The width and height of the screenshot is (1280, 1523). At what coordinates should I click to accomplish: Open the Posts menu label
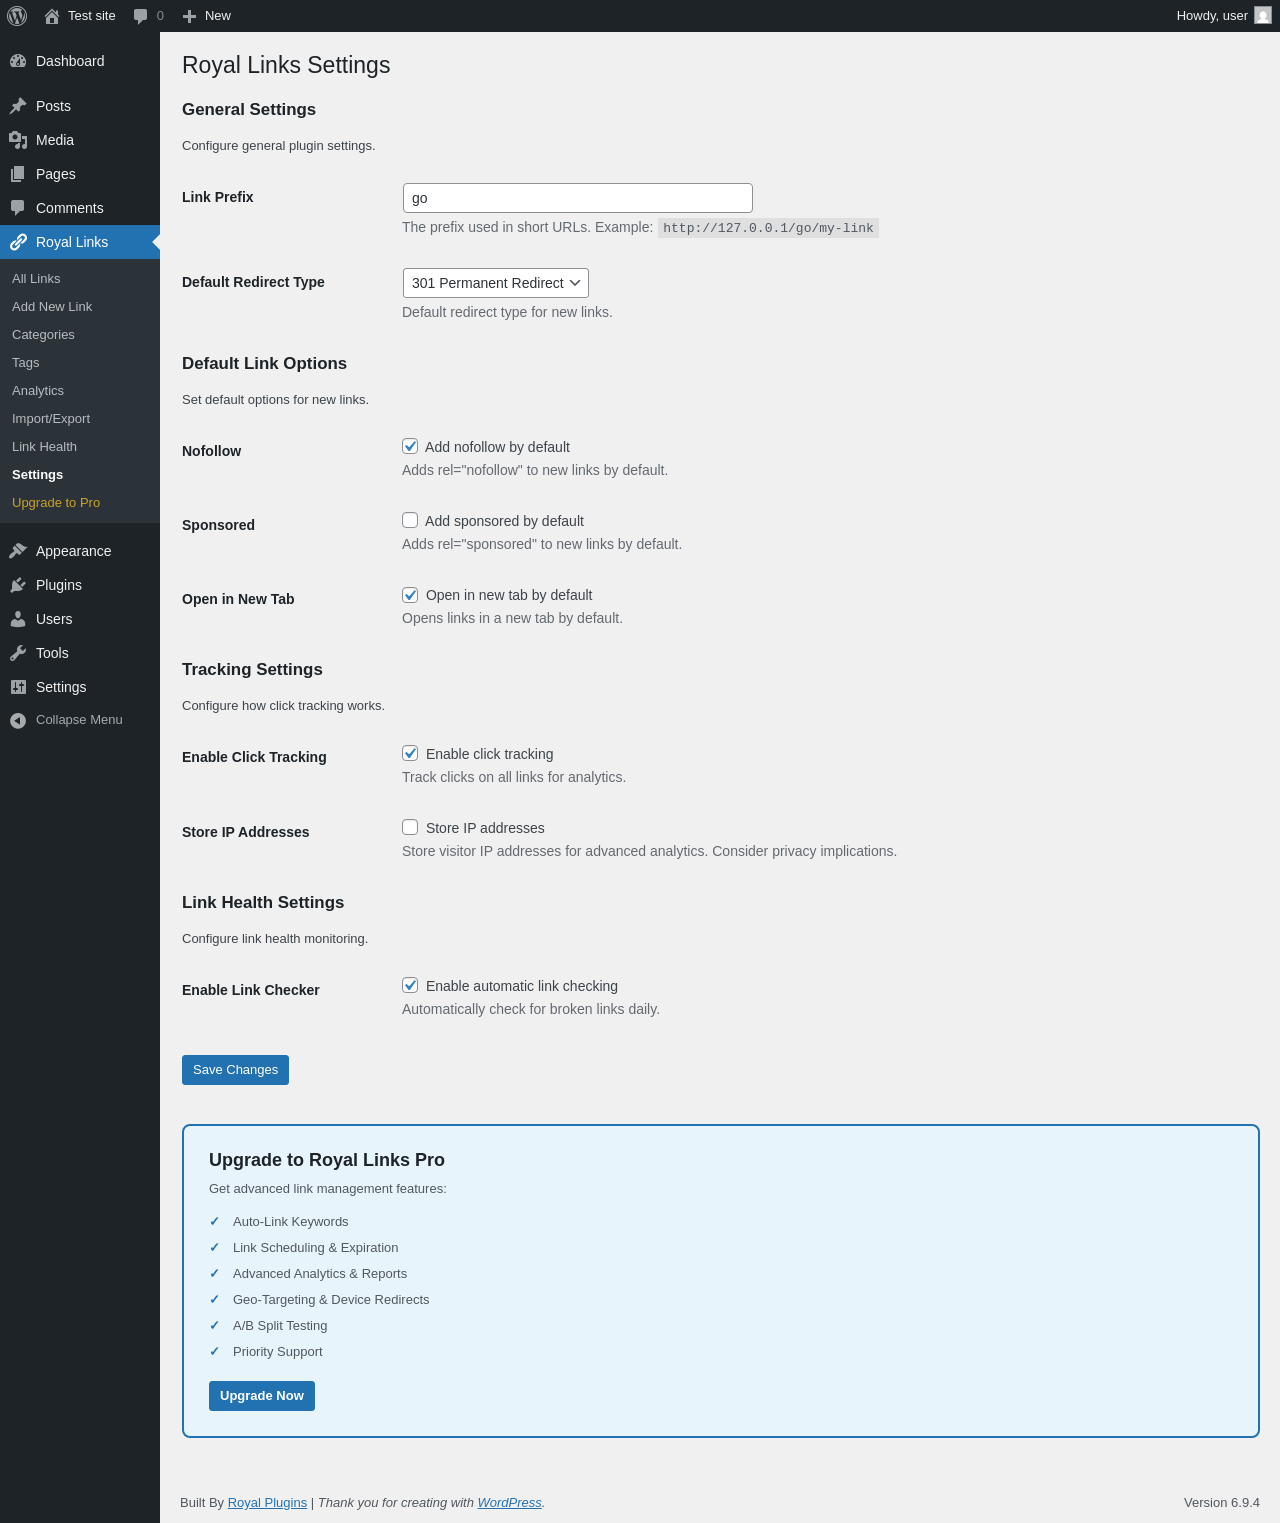point(53,106)
